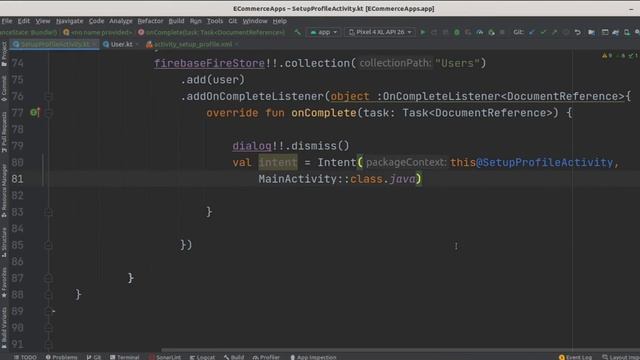Switch to activity_setup_profile.xml tab
The height and width of the screenshot is (360, 640).
pos(193,44)
